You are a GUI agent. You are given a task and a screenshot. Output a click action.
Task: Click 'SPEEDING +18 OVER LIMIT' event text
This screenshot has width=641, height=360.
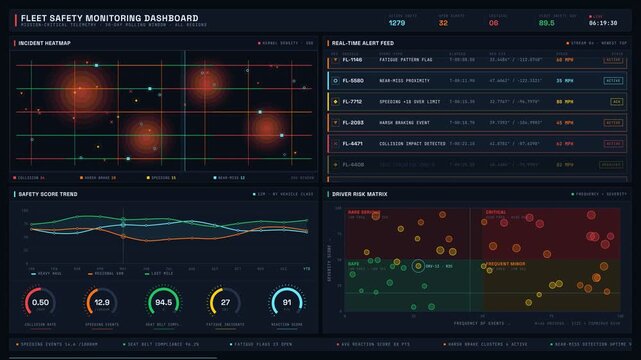410,102
